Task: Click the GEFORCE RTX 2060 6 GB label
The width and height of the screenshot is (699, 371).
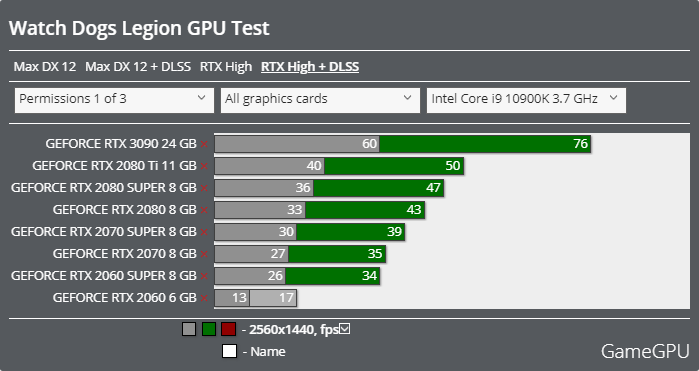Action: [124, 297]
